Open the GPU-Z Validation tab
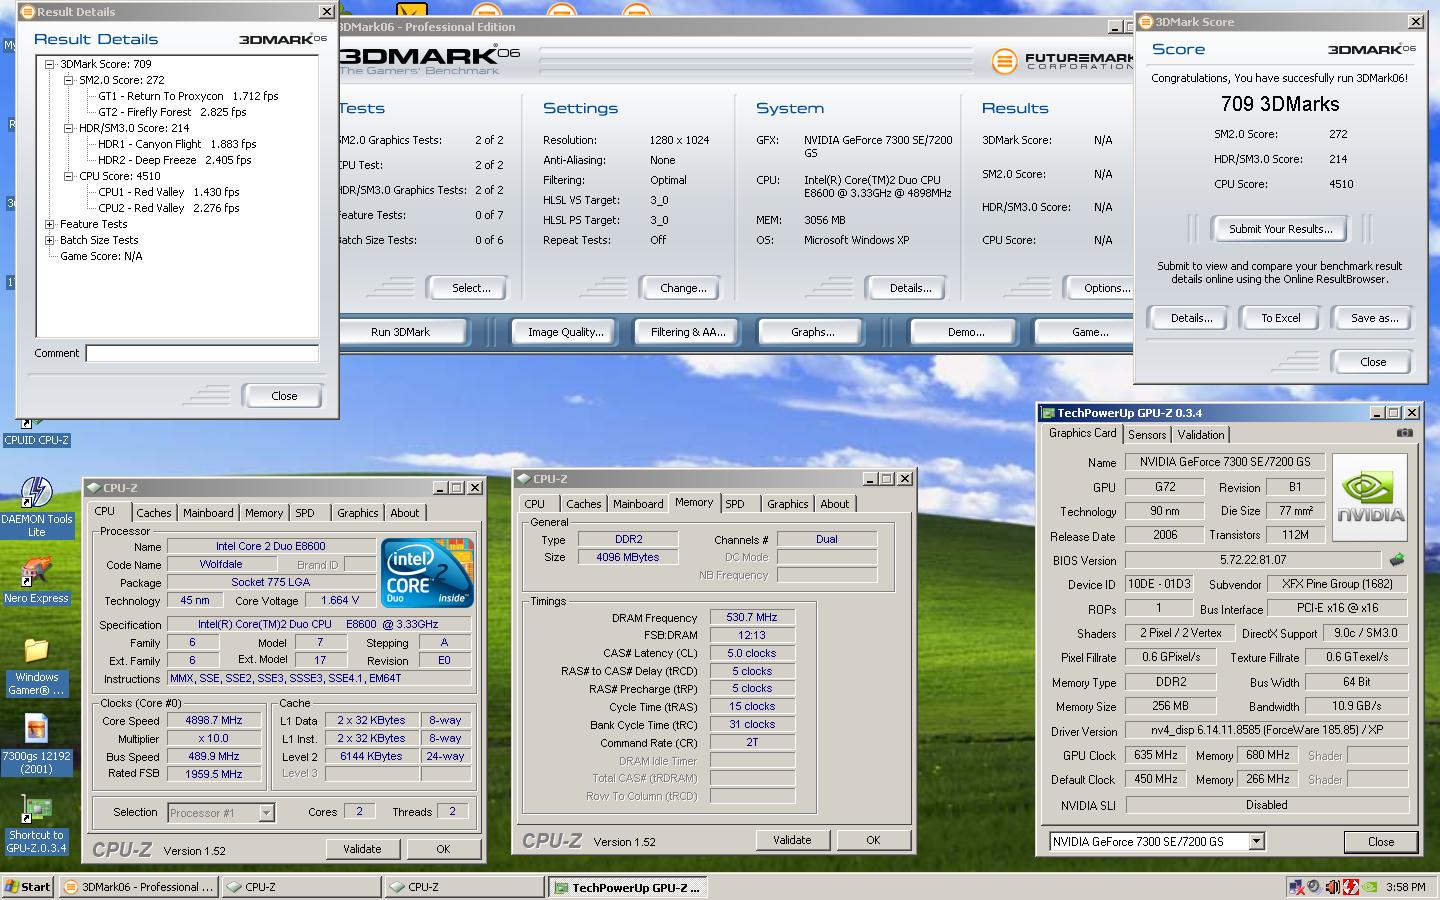 1201,435
